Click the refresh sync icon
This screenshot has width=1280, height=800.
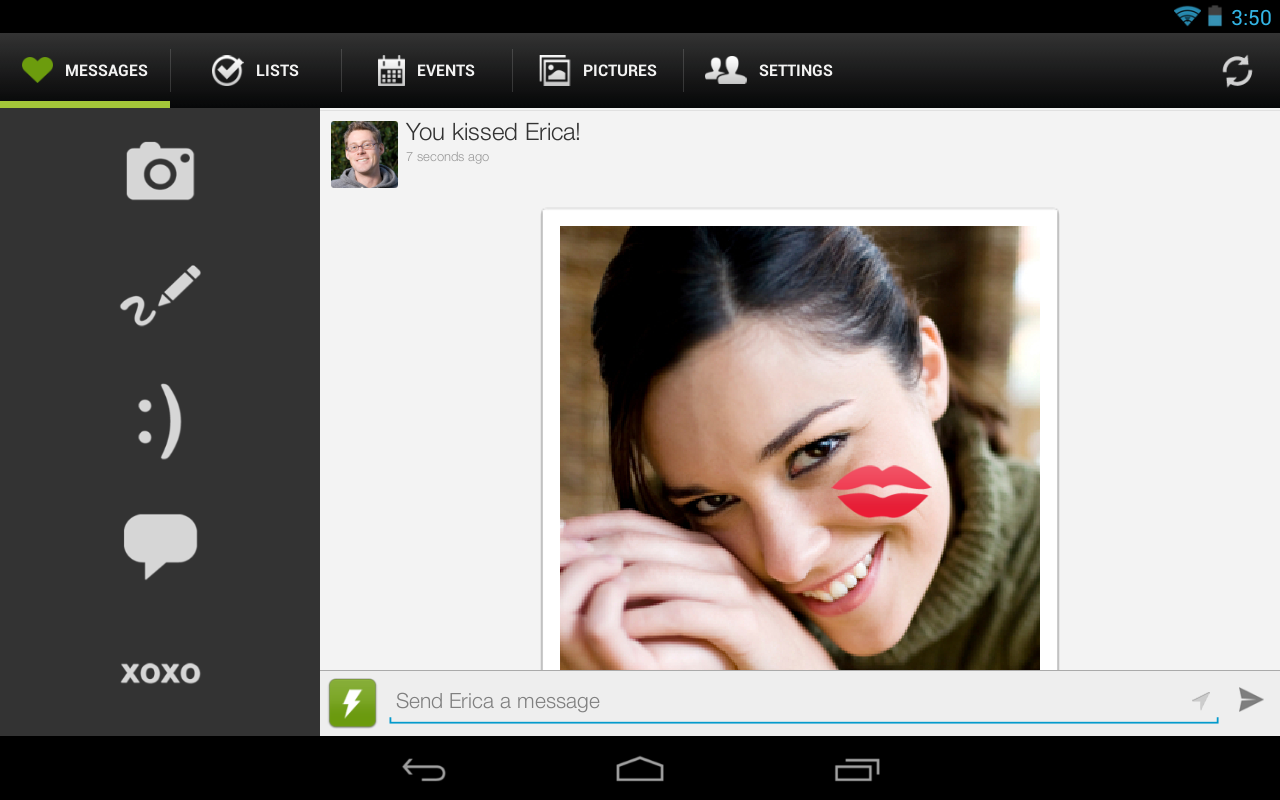point(1237,71)
